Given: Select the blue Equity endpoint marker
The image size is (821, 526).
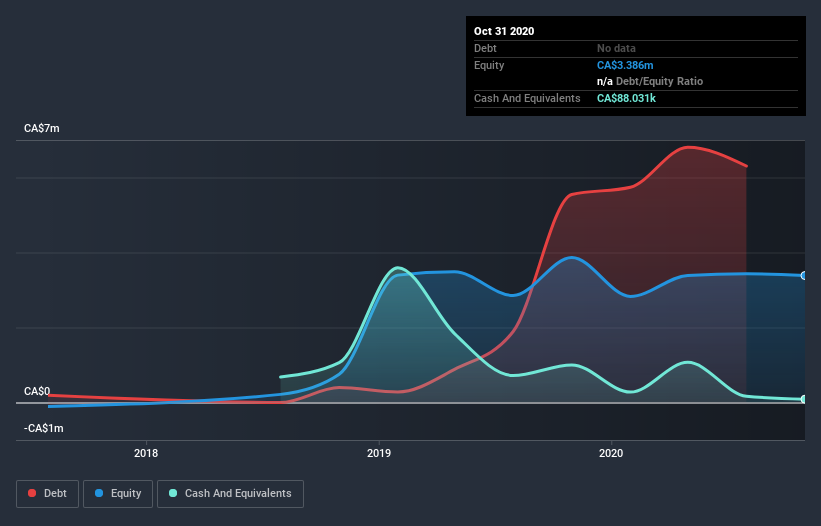Looking at the screenshot, I should tap(804, 276).
